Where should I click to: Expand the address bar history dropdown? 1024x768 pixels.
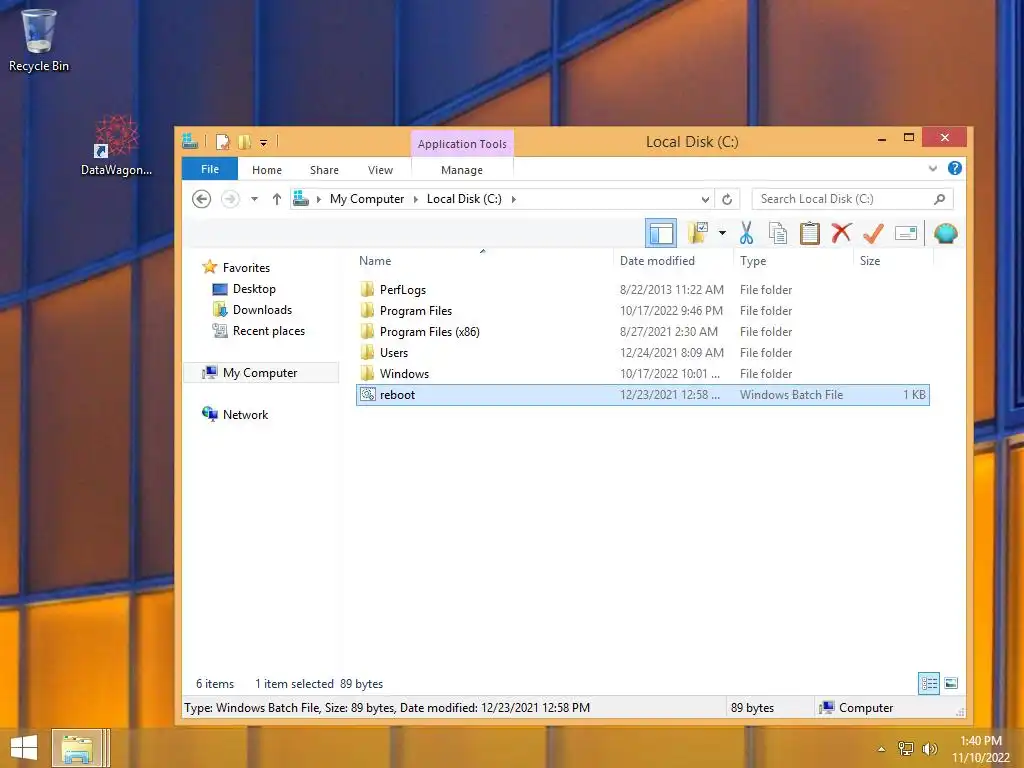(705, 199)
